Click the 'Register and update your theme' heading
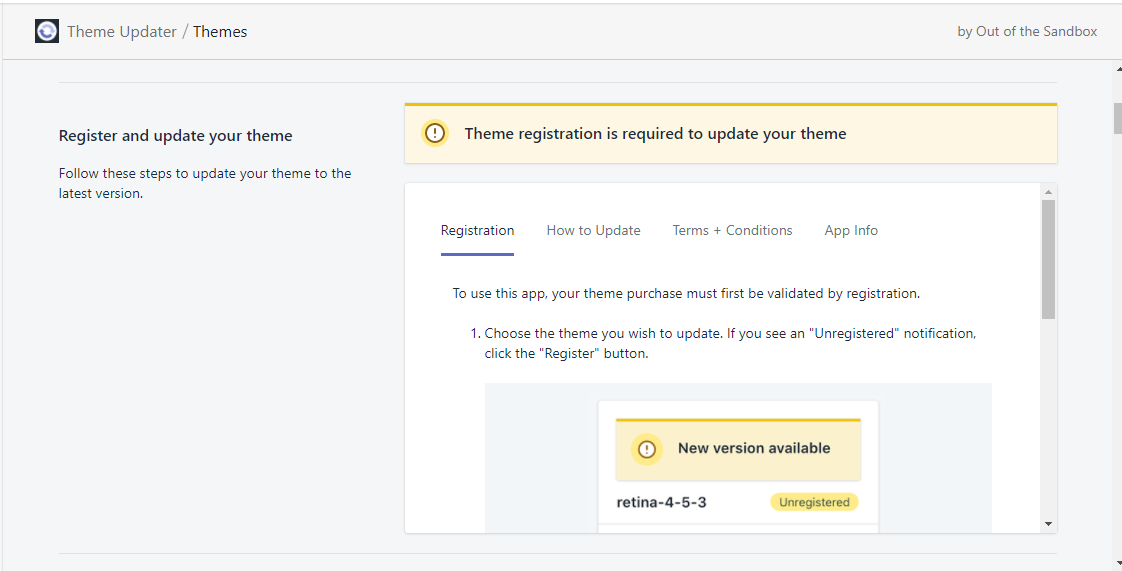 point(175,136)
